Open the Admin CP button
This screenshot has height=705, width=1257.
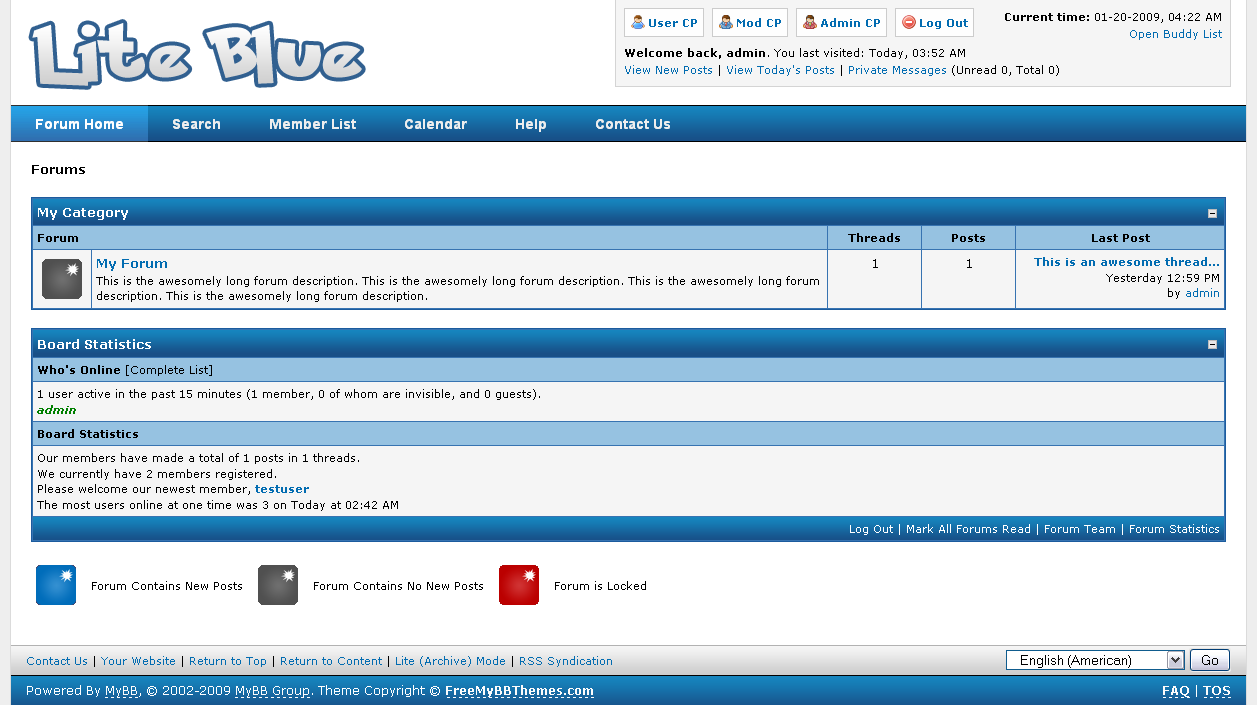[x=841, y=23]
